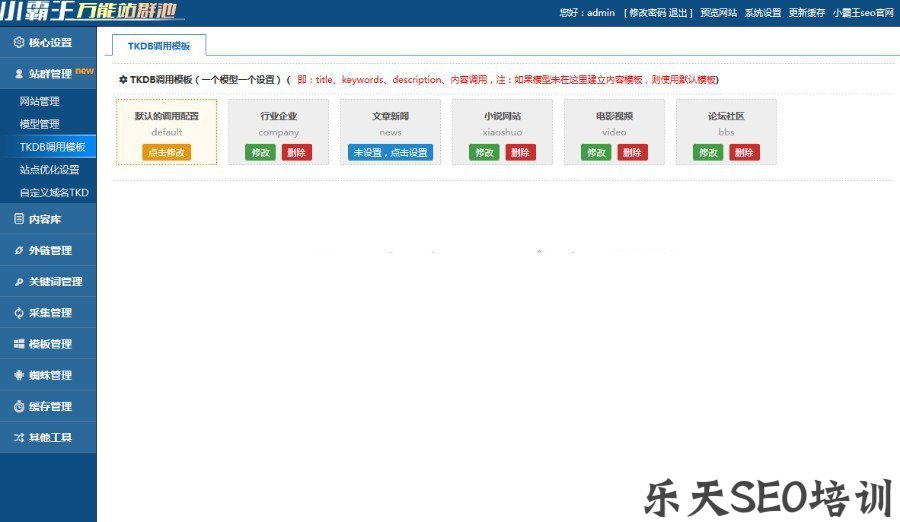Image resolution: width=900 pixels, height=522 pixels.
Task: Open 站点优化设置 in the sidebar
Action: click(49, 169)
